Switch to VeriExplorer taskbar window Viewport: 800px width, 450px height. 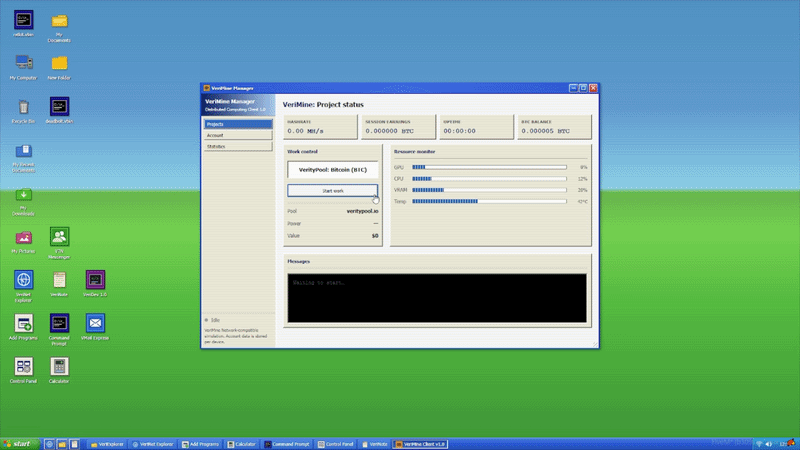click(107, 444)
